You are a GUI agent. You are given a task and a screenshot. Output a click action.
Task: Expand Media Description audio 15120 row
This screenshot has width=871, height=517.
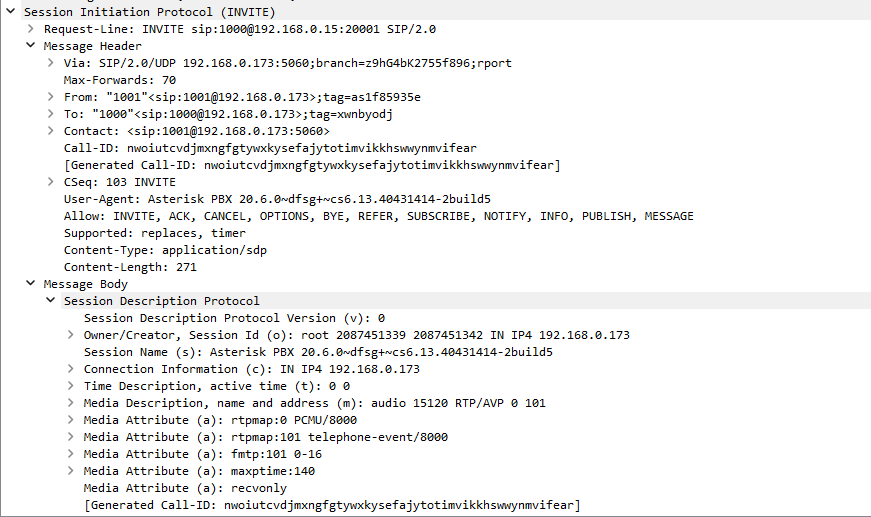coord(71,403)
